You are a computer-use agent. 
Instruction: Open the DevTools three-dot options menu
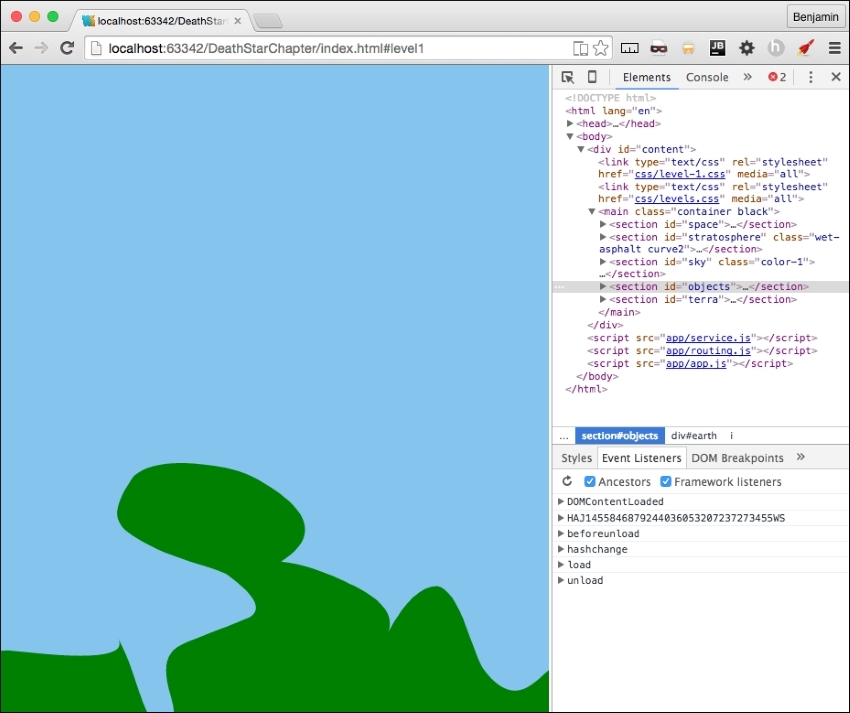[x=810, y=76]
